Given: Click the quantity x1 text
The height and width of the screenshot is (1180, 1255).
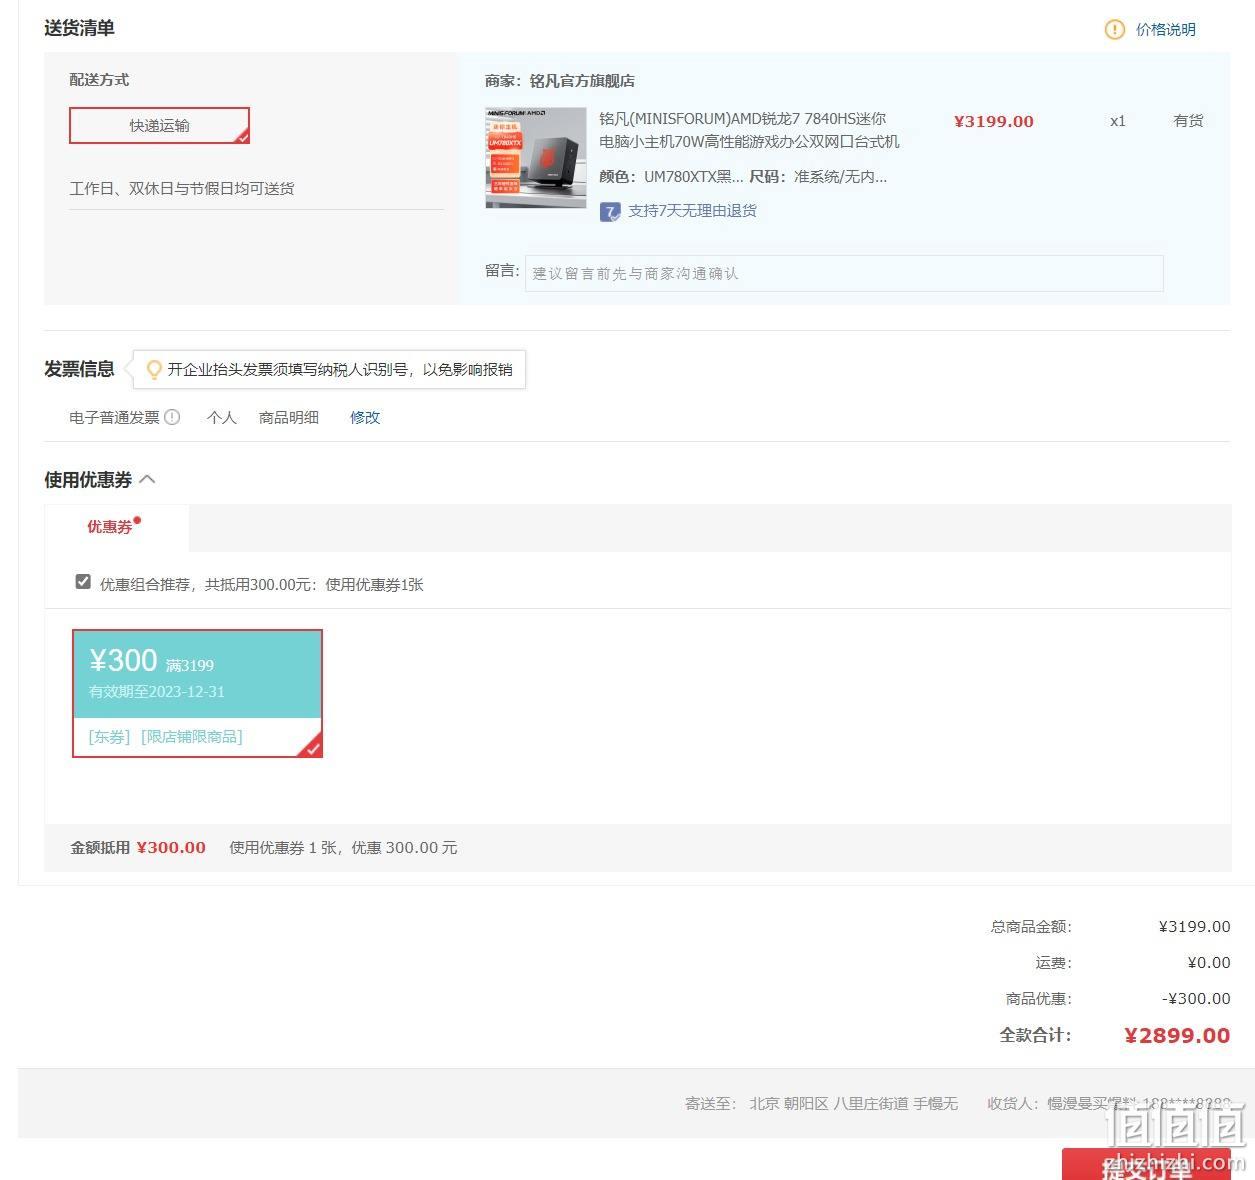Looking at the screenshot, I should (1118, 121).
